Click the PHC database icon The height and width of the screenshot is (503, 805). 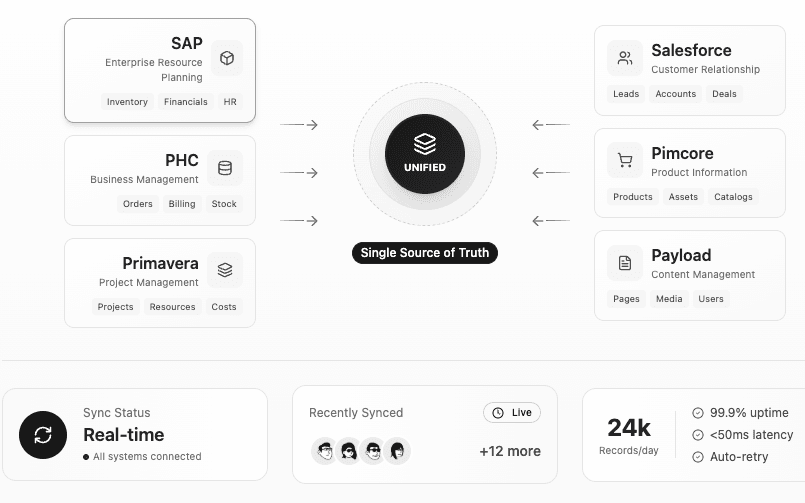tap(225, 168)
